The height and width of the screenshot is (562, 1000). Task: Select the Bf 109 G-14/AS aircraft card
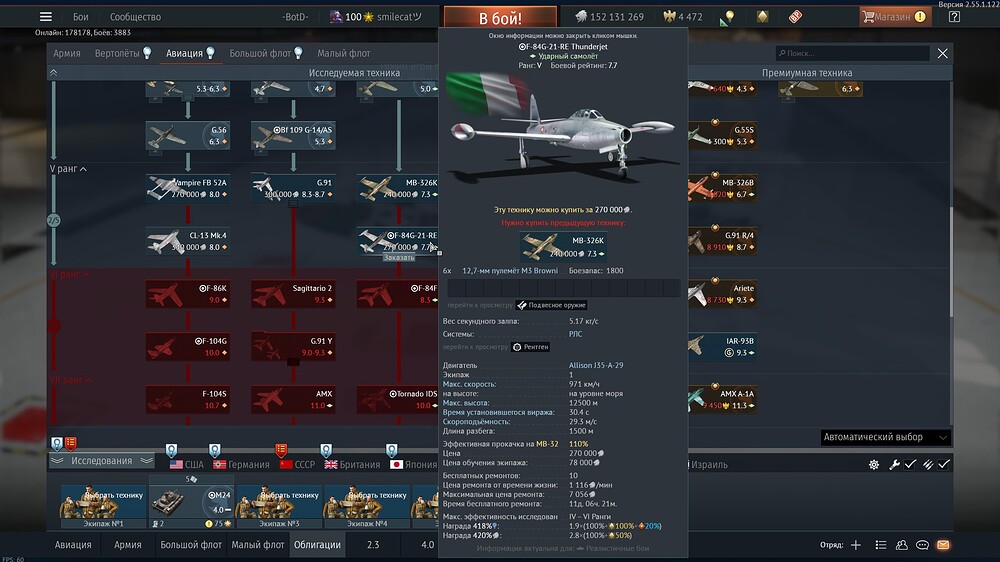293,135
